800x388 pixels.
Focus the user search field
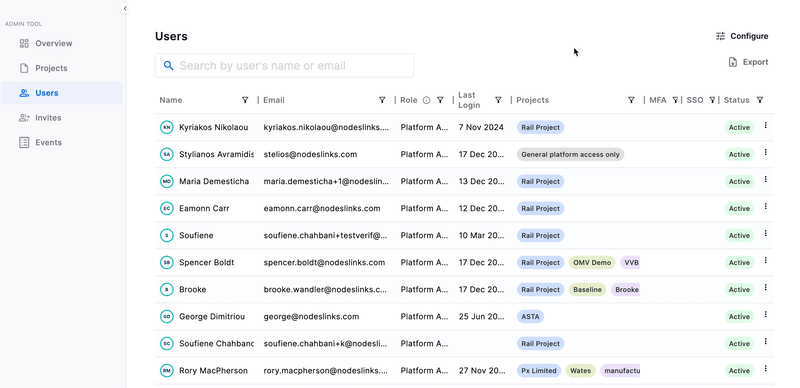tap(284, 65)
